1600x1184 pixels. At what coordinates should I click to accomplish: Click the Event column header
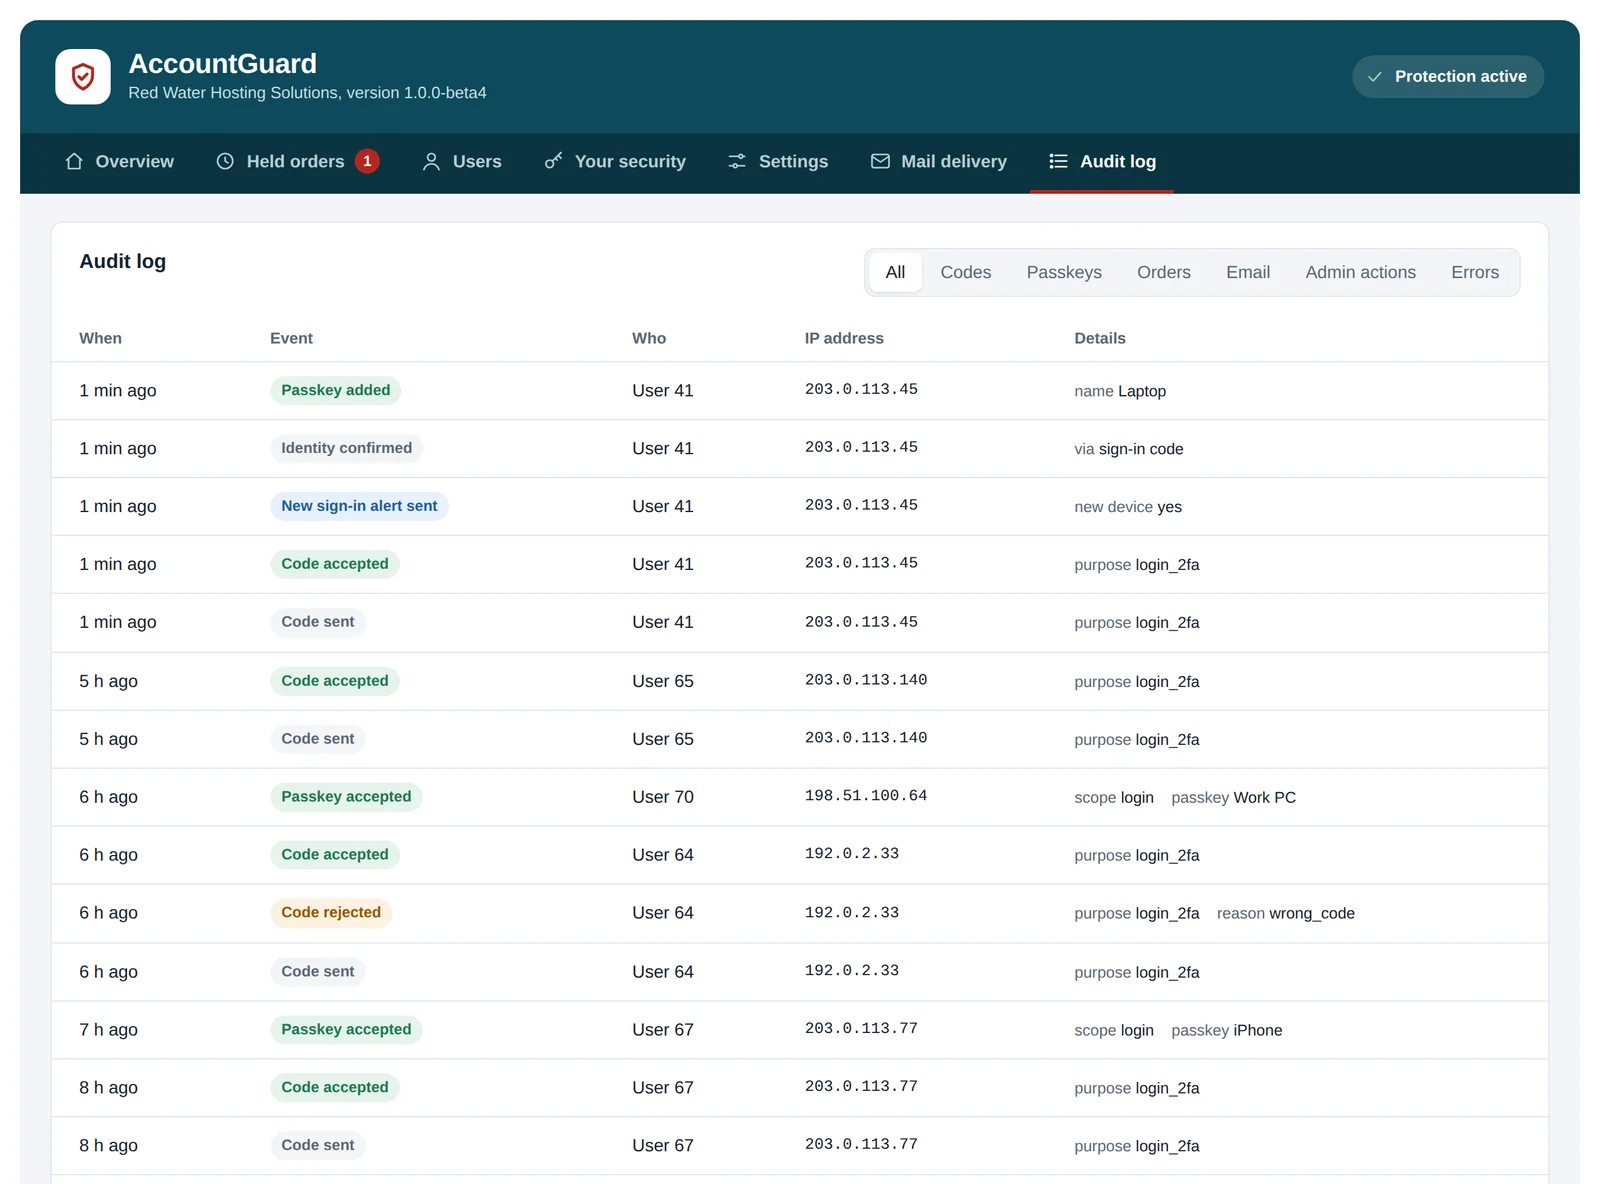pos(291,338)
